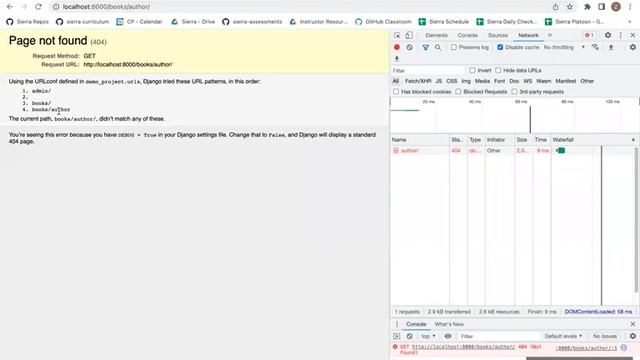640x360 pixels.
Task: Click the No Issues button
Action: click(604, 336)
